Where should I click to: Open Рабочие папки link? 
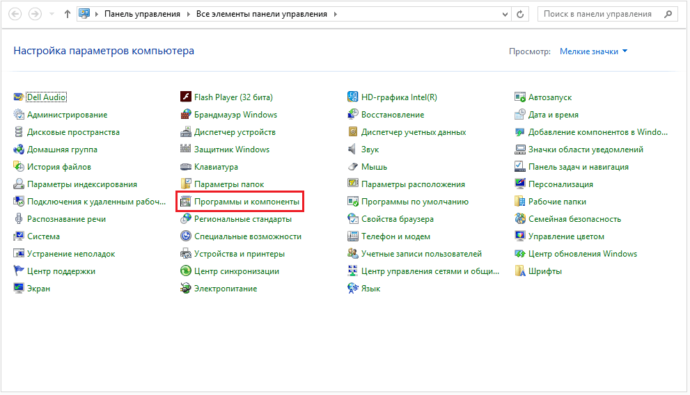point(557,201)
